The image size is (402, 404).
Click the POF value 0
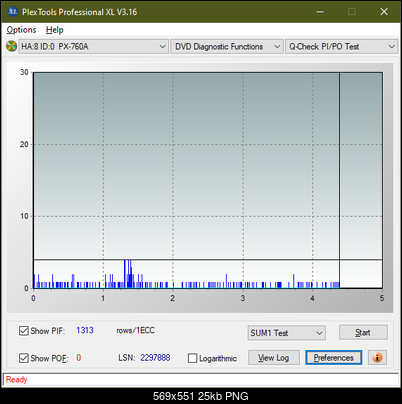pos(79,358)
